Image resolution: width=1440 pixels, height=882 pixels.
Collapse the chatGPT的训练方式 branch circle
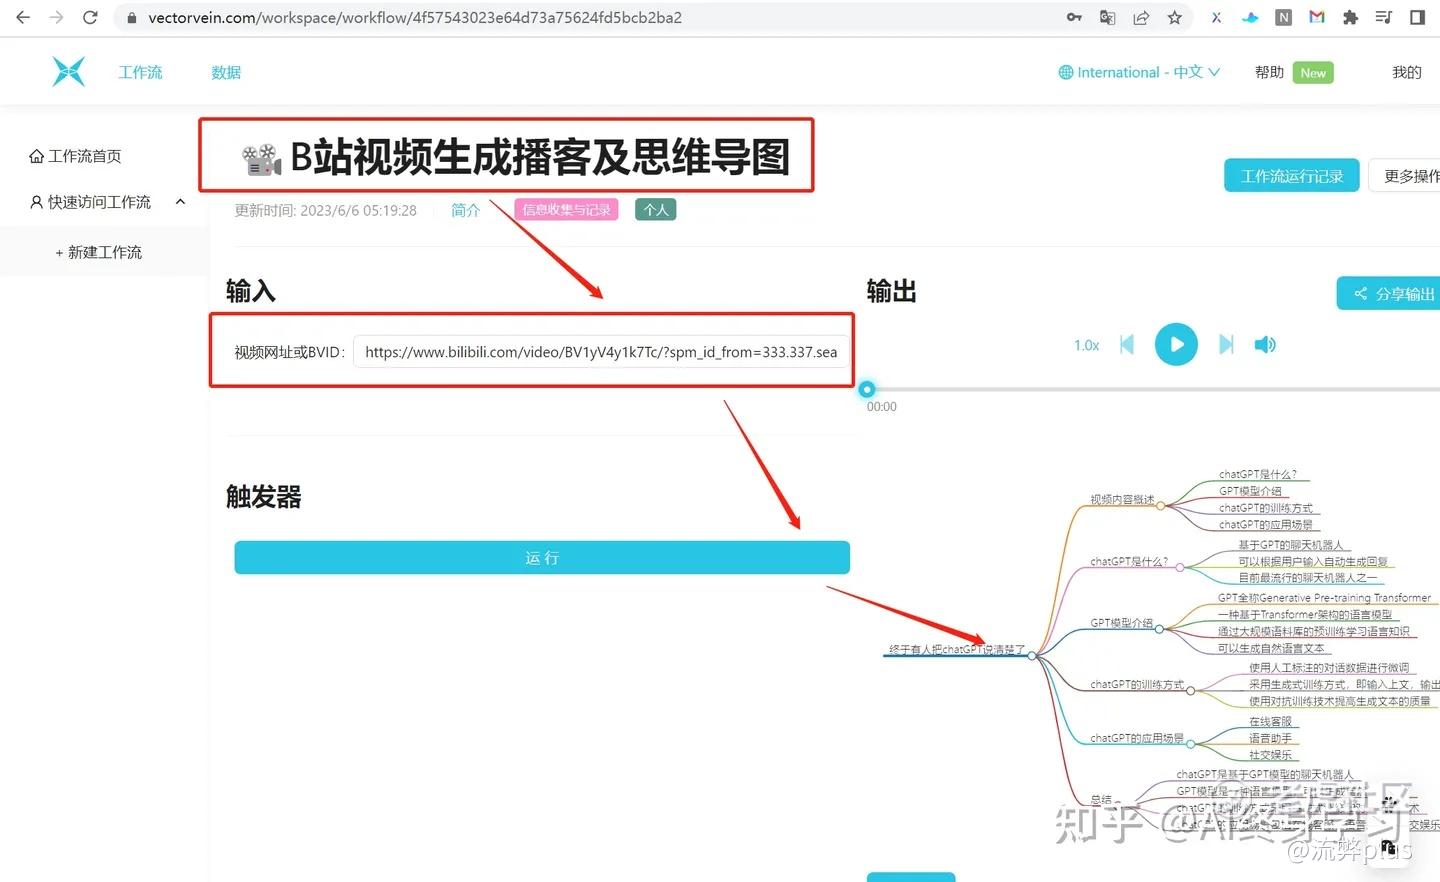1190,691
